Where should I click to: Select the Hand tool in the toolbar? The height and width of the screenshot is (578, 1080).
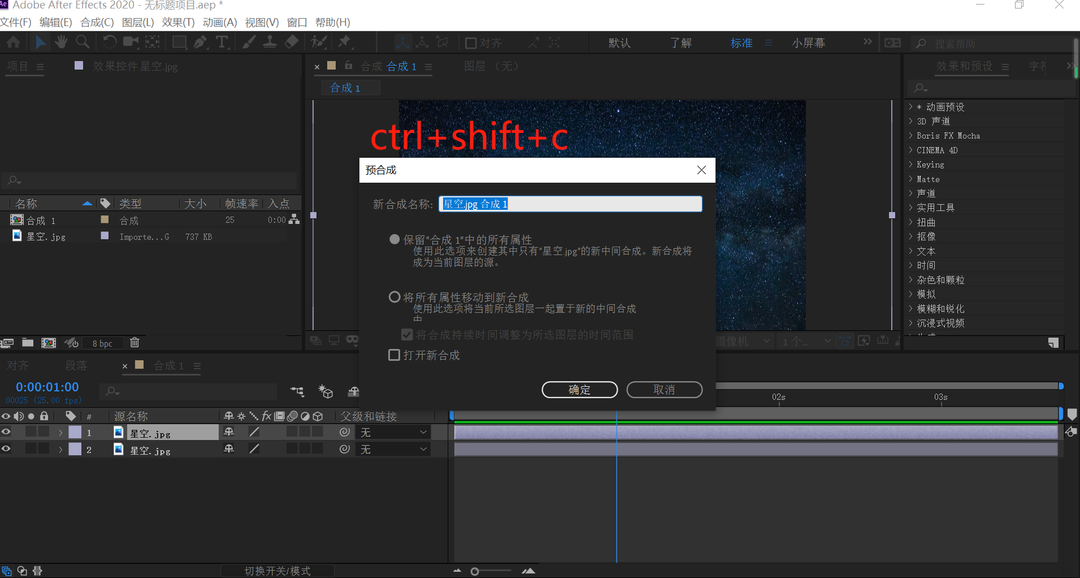tap(61, 42)
